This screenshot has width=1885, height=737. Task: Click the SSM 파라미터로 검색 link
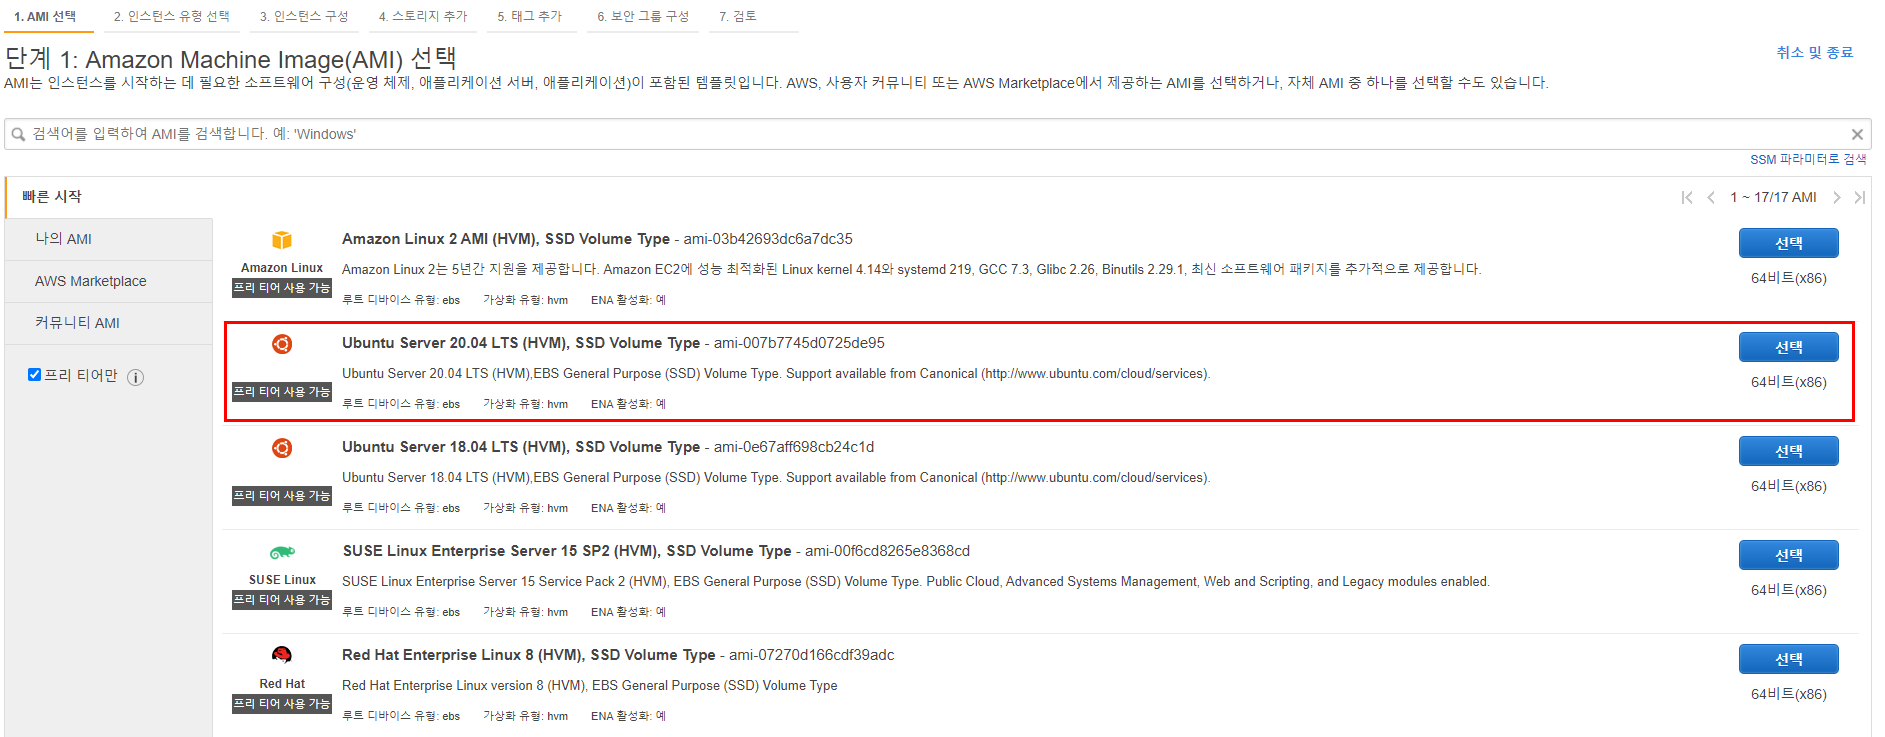1808,159
